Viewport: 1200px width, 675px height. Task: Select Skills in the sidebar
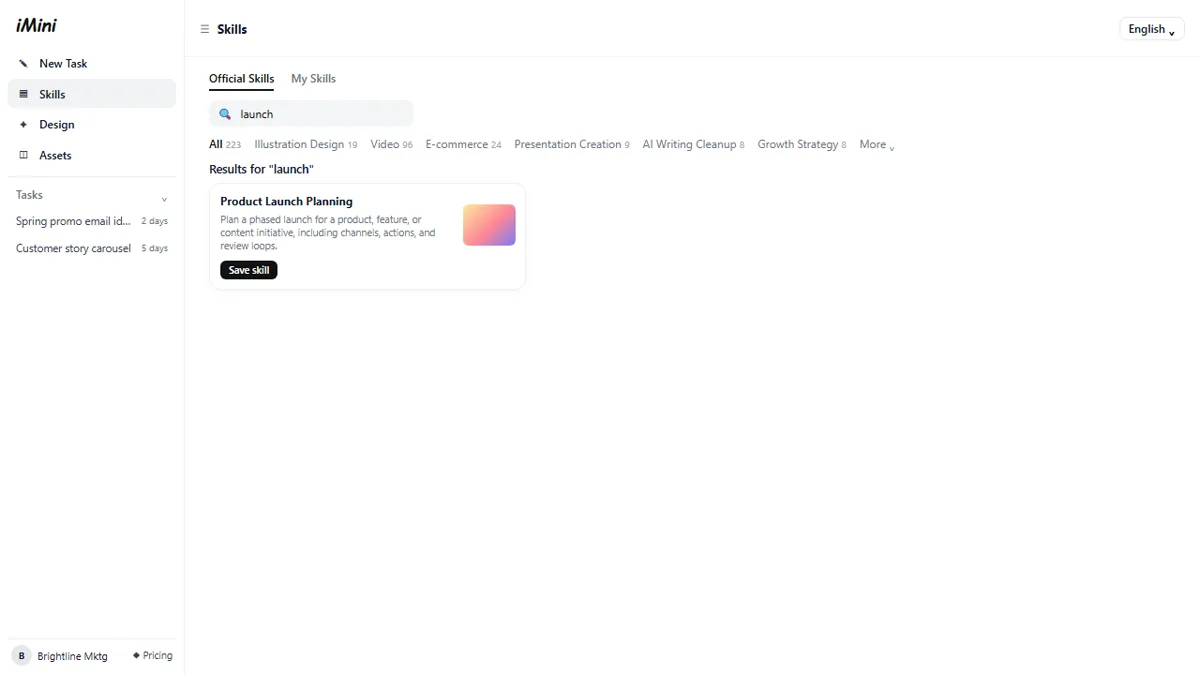92,94
